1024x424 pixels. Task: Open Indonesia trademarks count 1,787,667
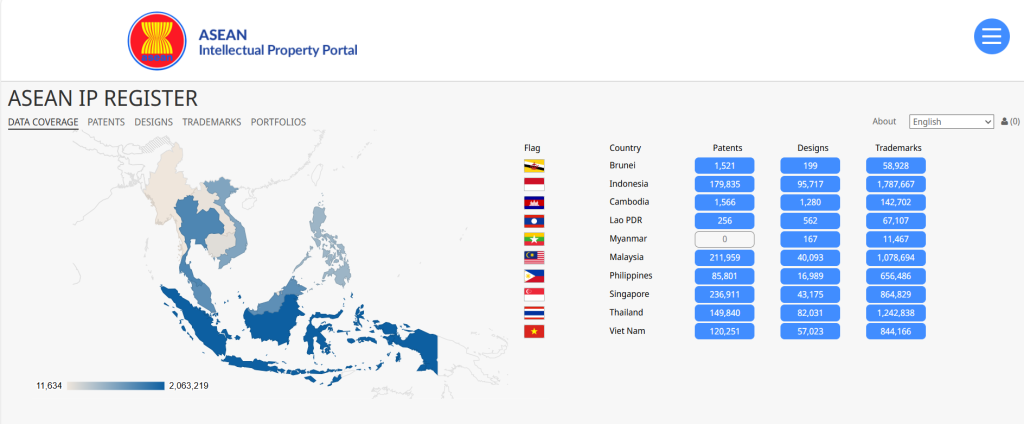click(x=896, y=184)
